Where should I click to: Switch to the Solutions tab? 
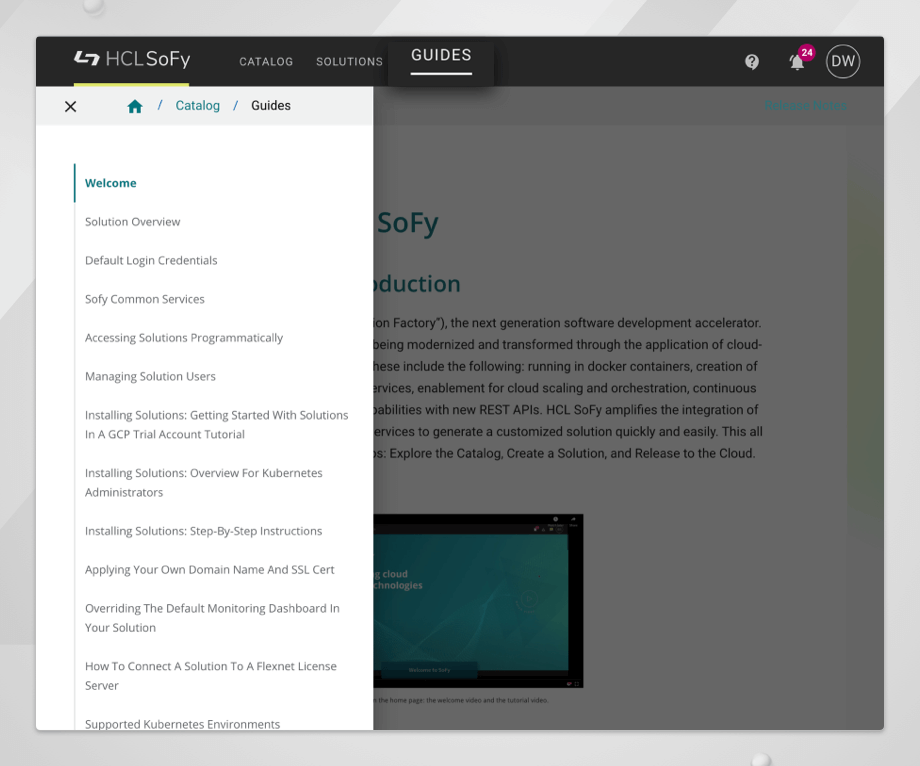[x=349, y=62]
